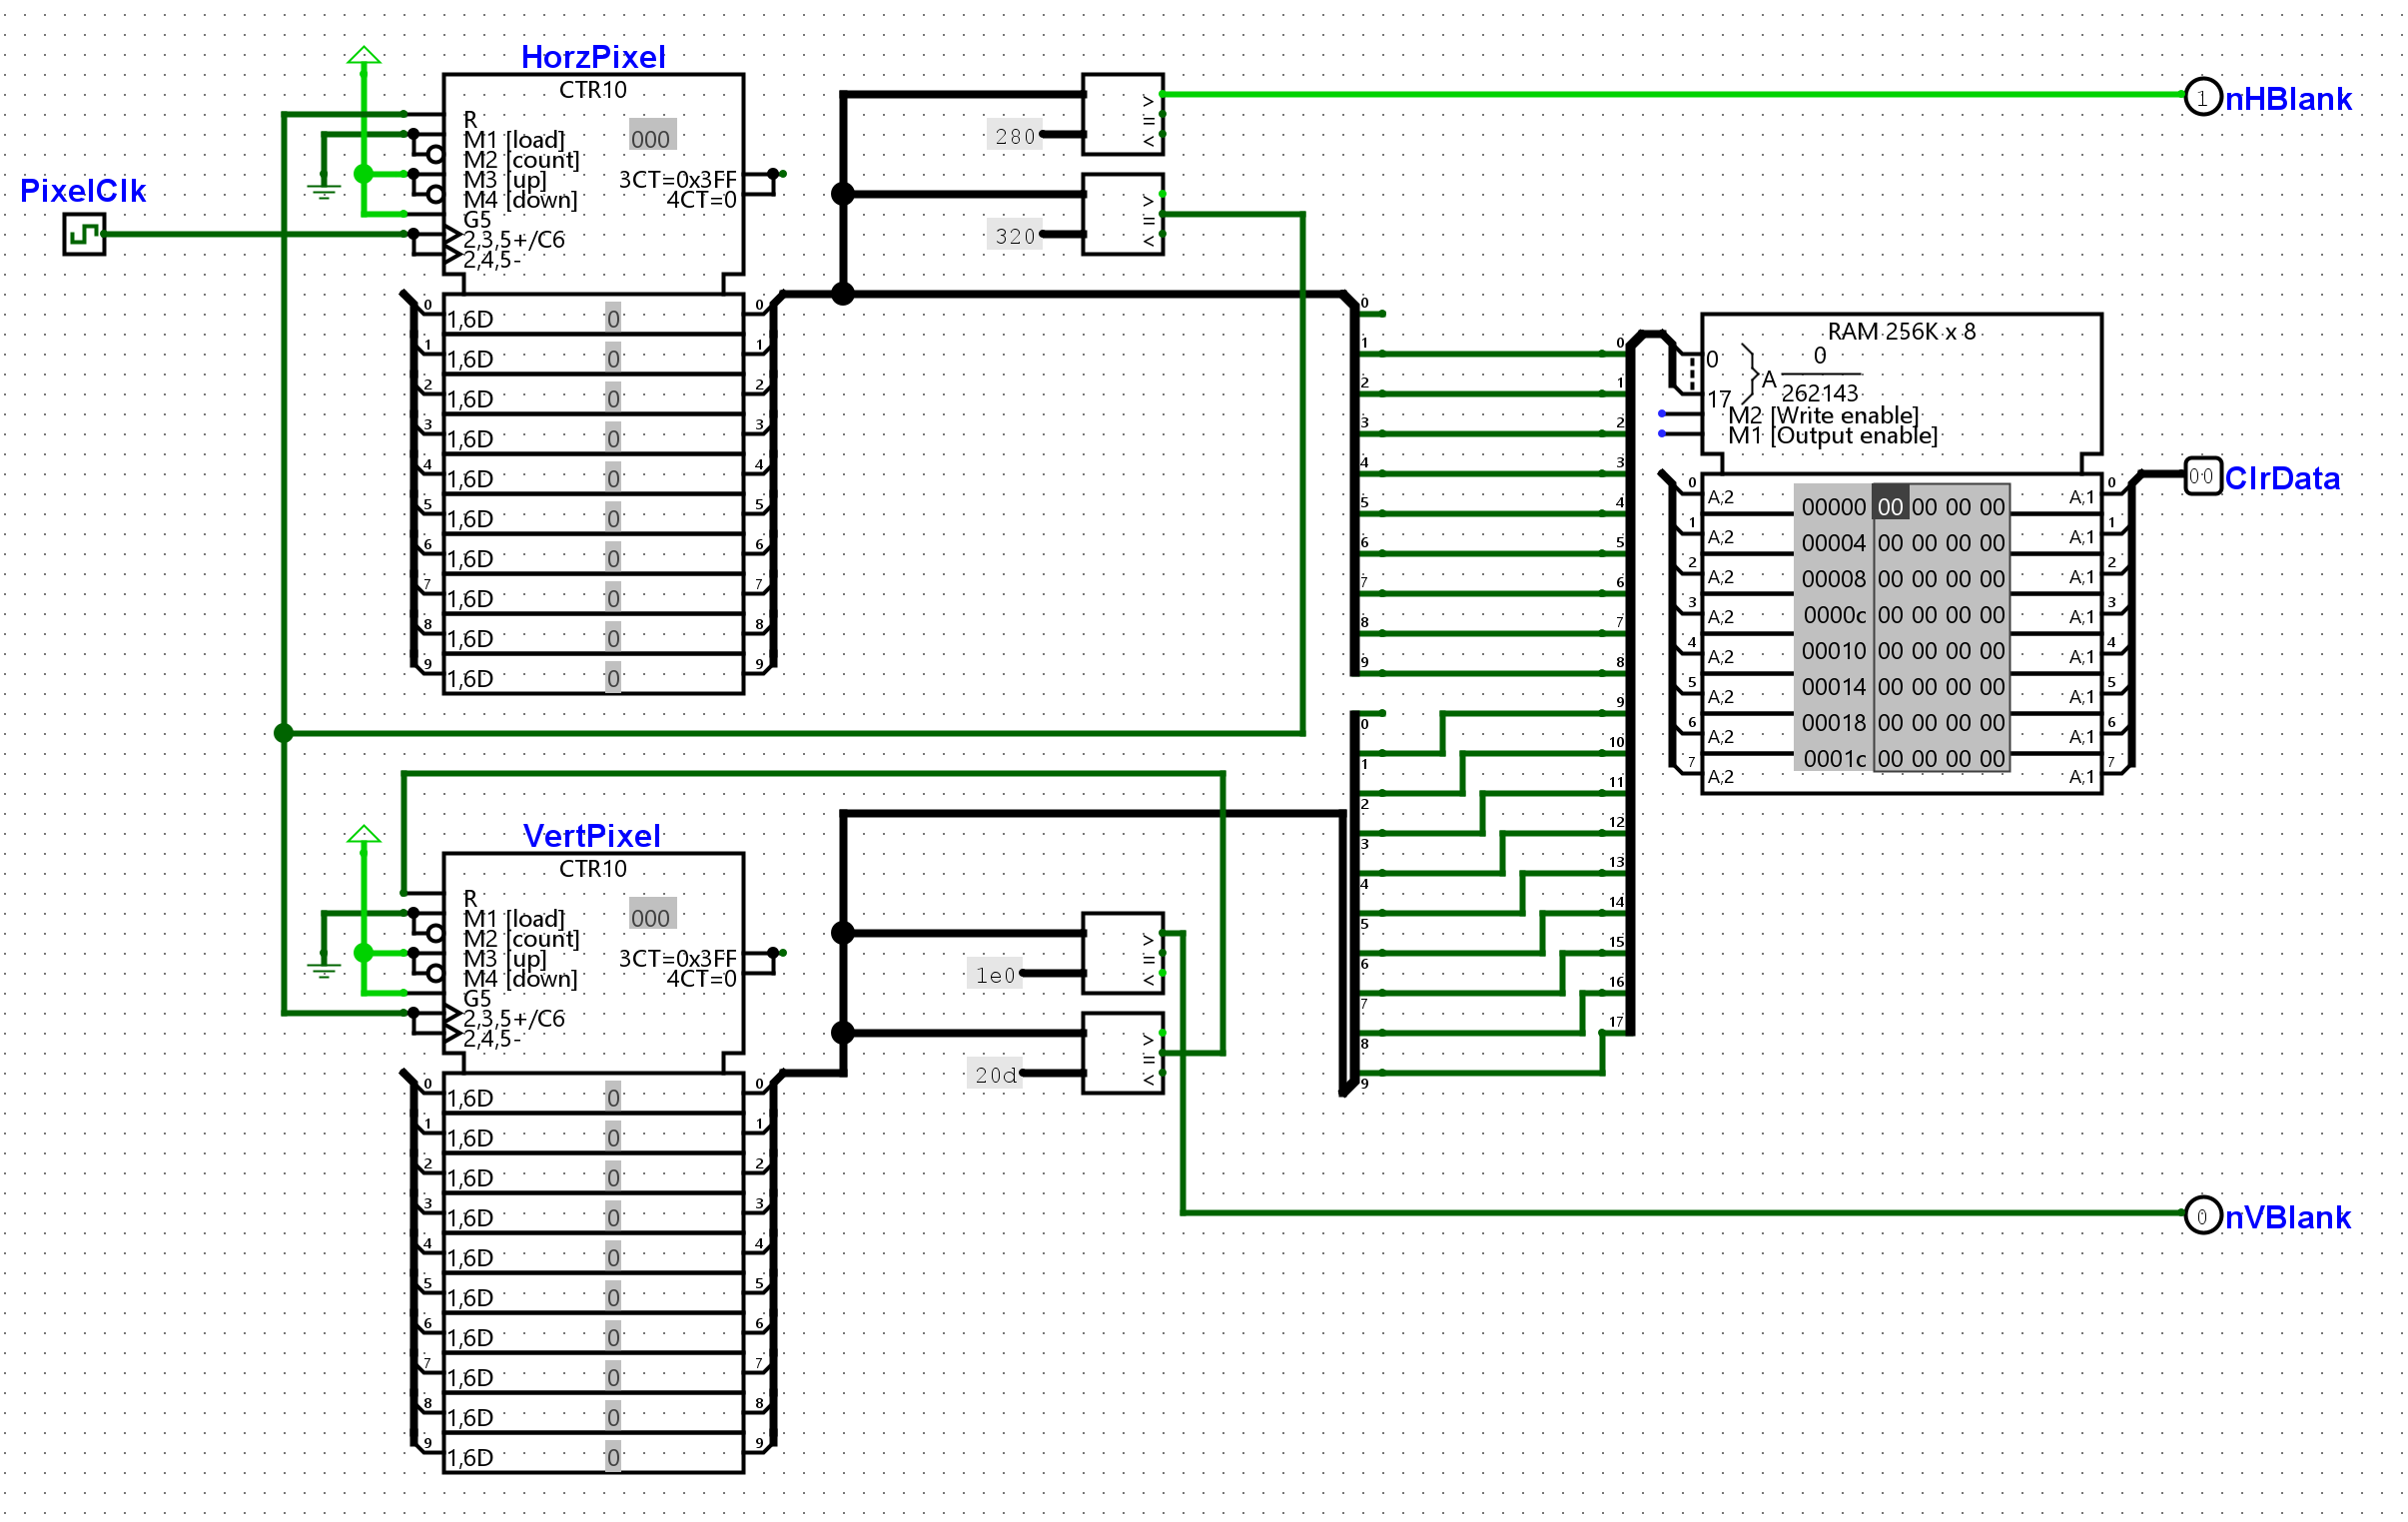The width and height of the screenshot is (2408, 1522).
Task: Click the RAM address row 0001c
Action: pos(1833,759)
